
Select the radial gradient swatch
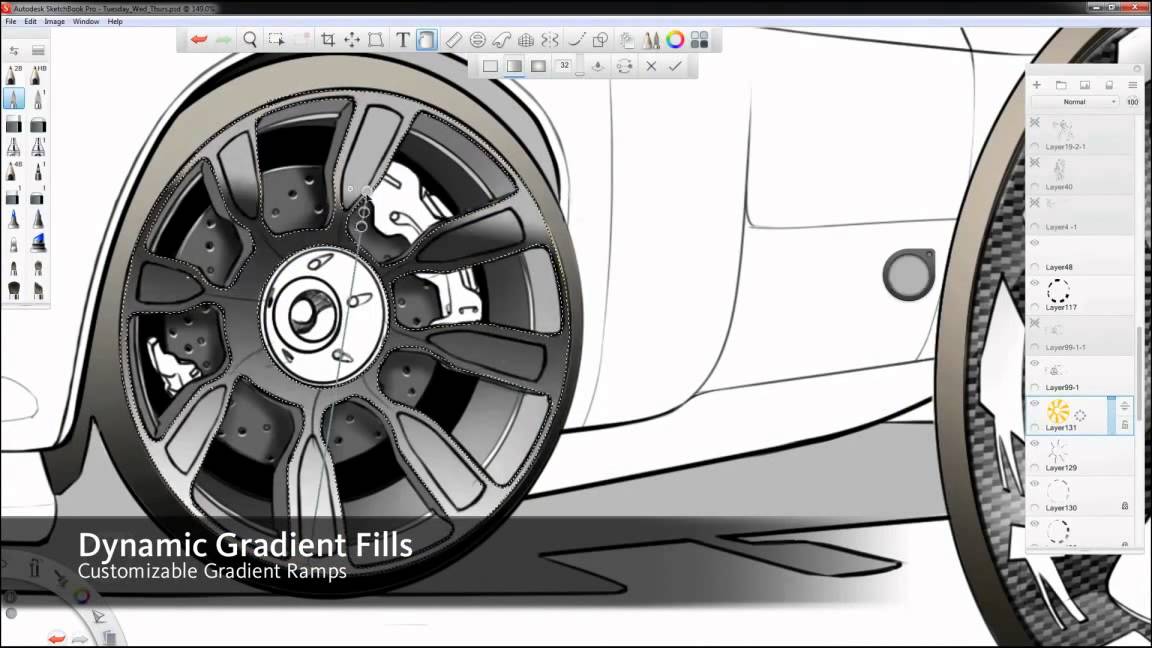point(538,66)
